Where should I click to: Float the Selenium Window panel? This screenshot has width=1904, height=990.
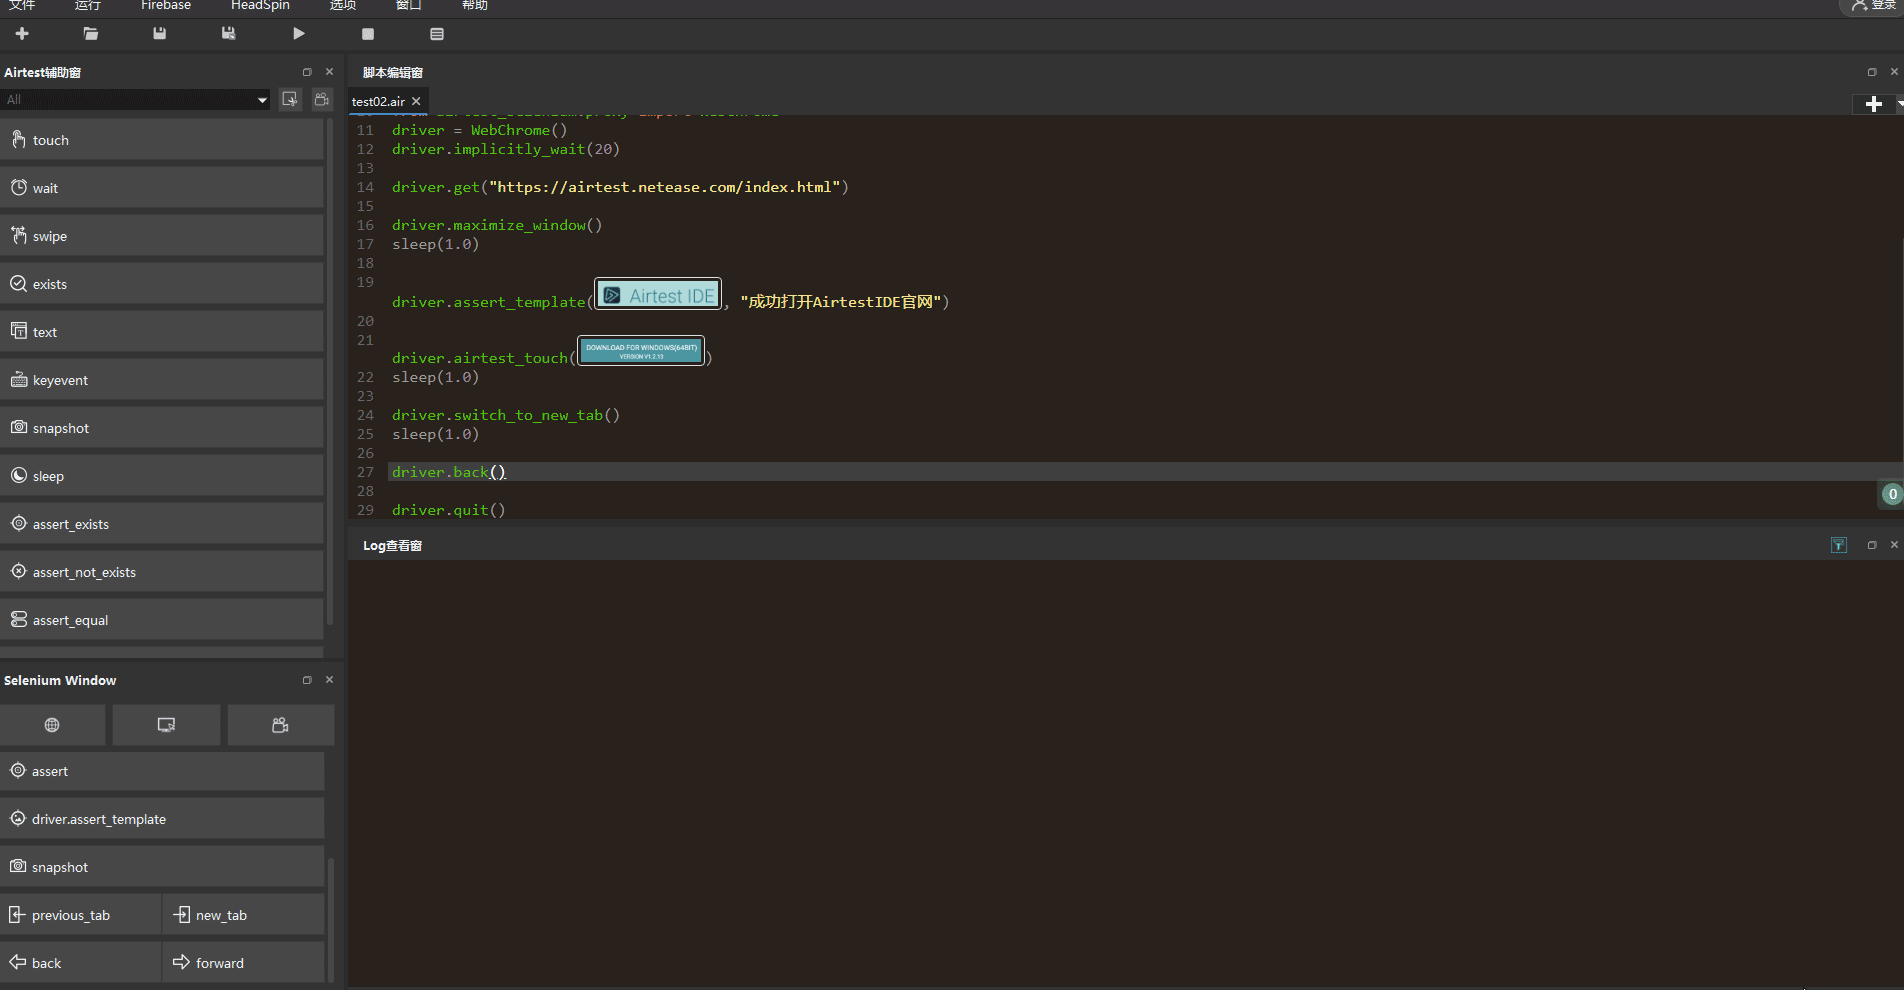[x=307, y=680]
